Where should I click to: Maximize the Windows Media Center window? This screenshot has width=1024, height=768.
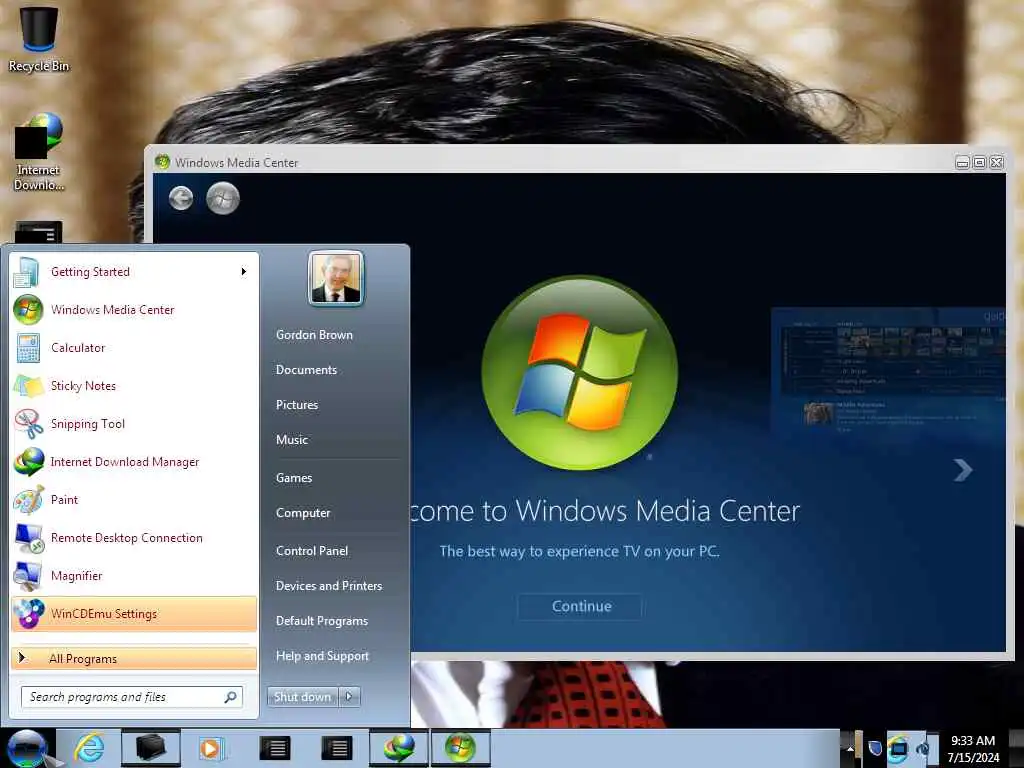(x=979, y=162)
